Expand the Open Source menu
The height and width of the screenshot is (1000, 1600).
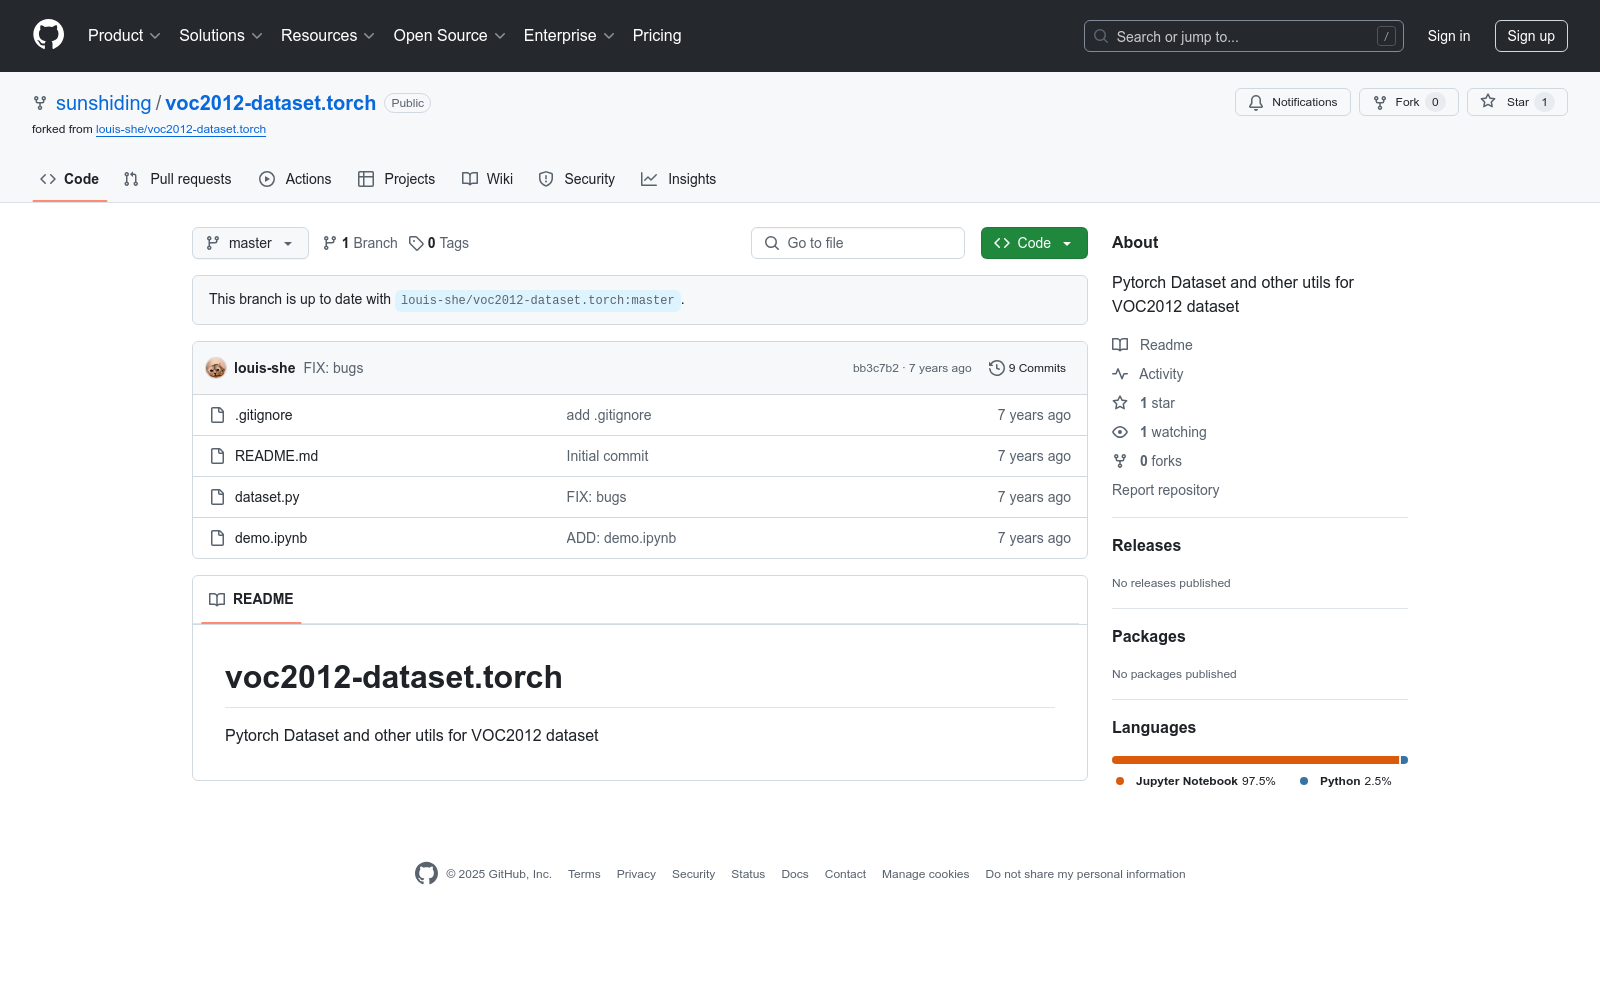450,36
